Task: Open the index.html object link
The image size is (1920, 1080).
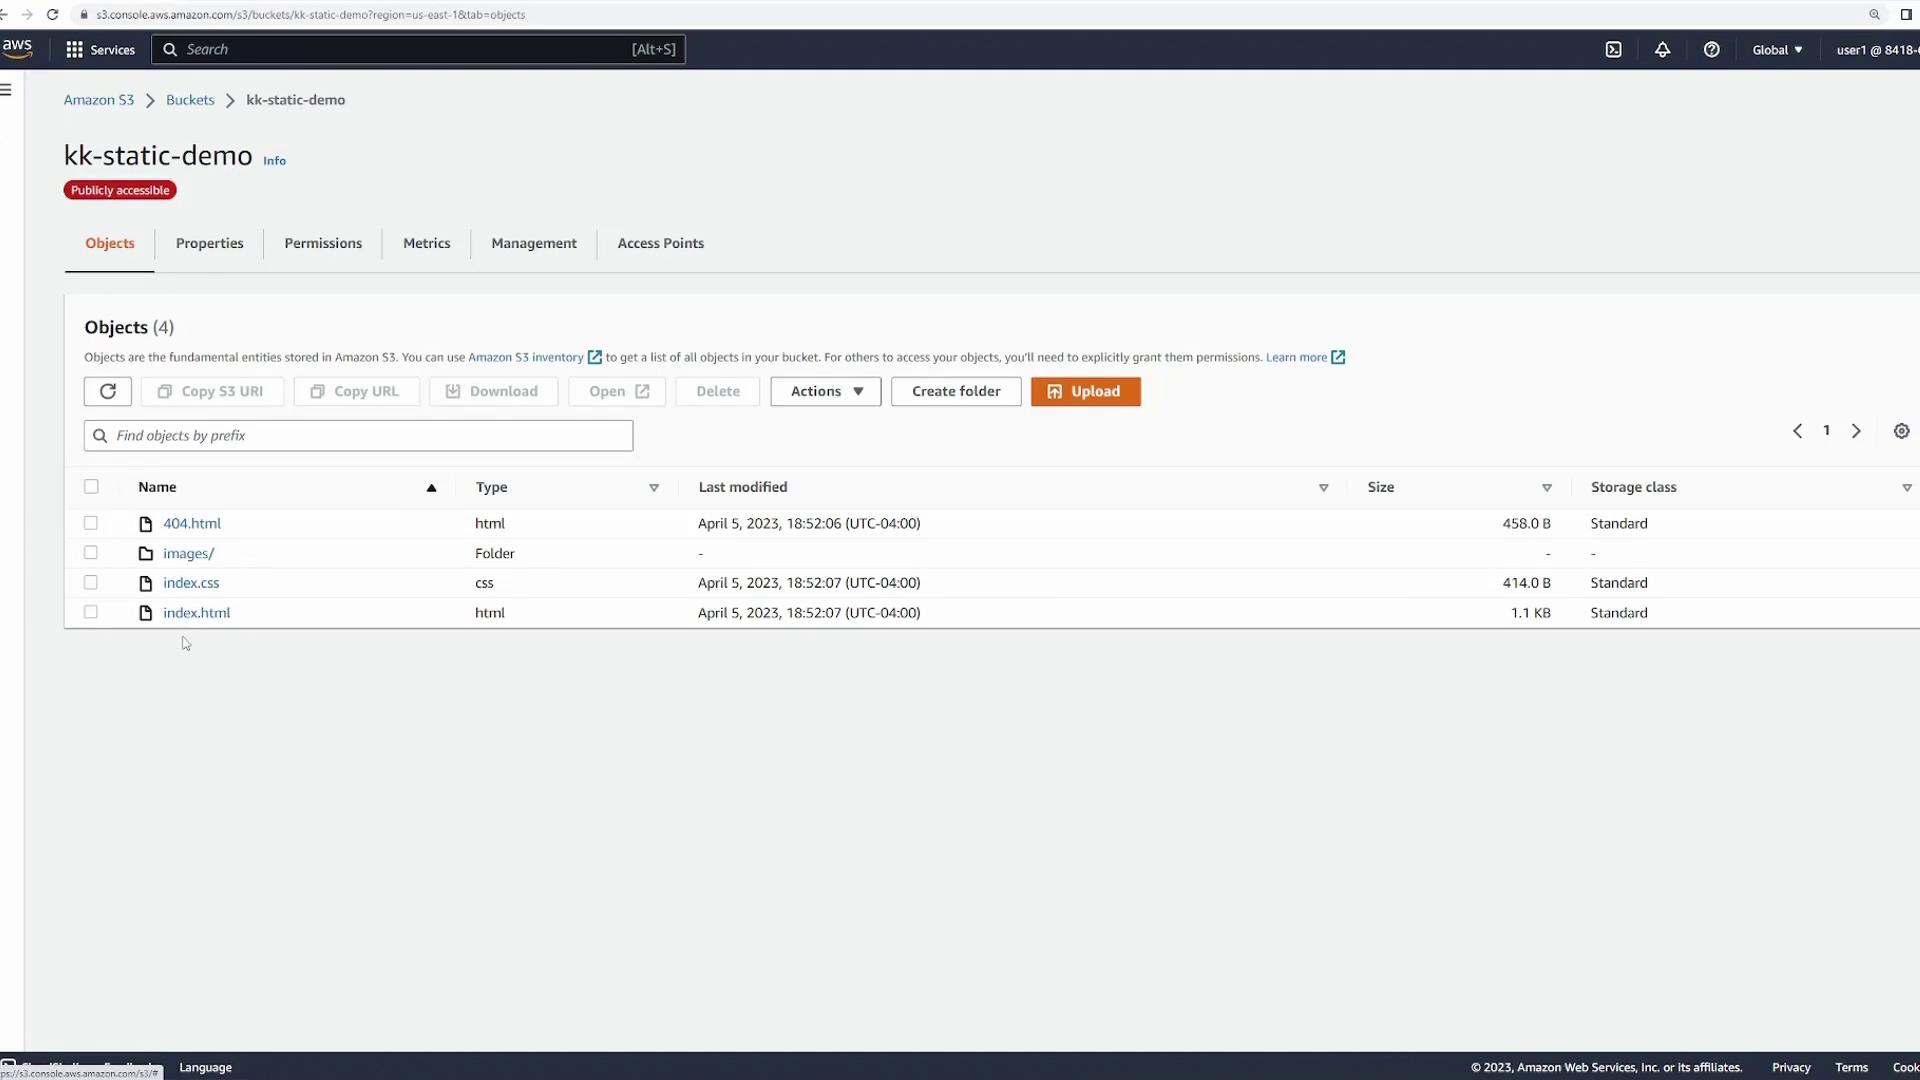Action: [196, 613]
